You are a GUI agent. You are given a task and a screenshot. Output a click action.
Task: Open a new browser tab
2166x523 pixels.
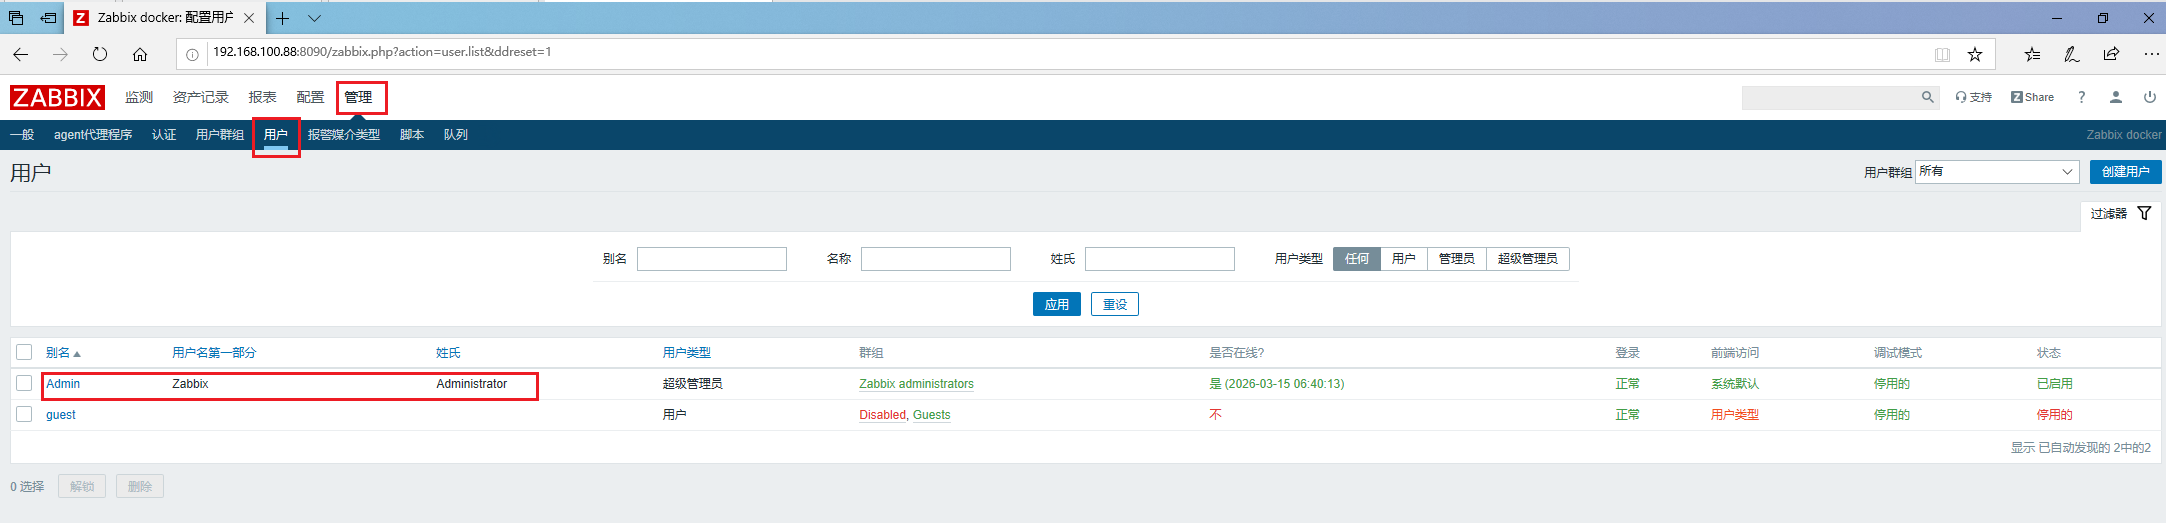click(x=283, y=18)
